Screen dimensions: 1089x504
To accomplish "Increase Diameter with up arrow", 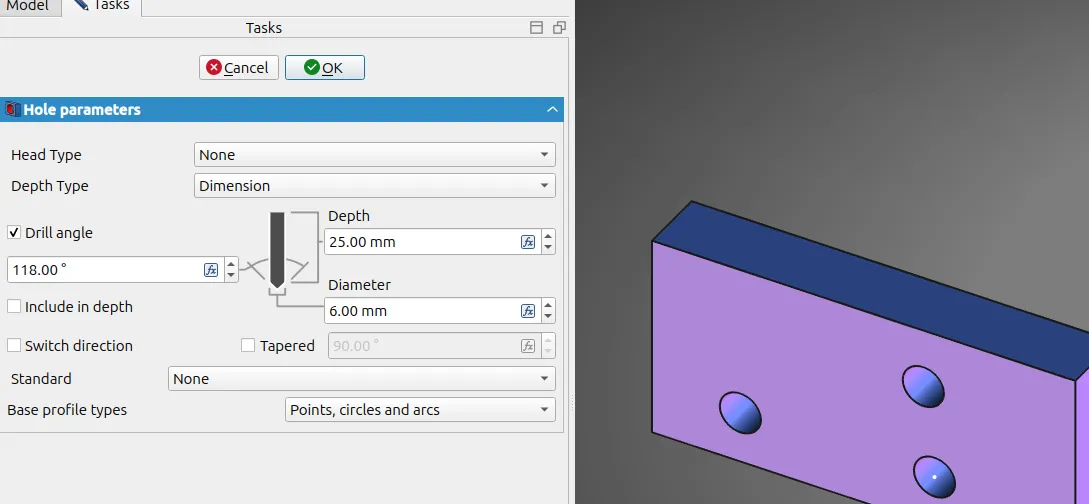I will coord(548,305).
